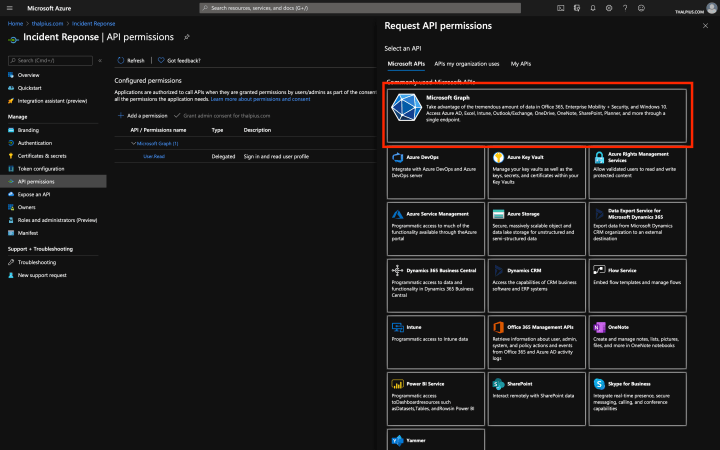
Task: Select the Microsoft Graph API tile
Action: (x=537, y=118)
